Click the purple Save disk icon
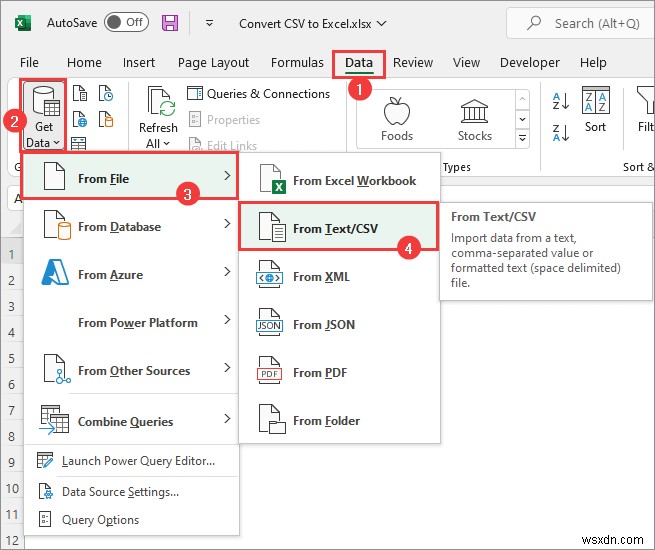The height and width of the screenshot is (550, 655). pos(170,23)
